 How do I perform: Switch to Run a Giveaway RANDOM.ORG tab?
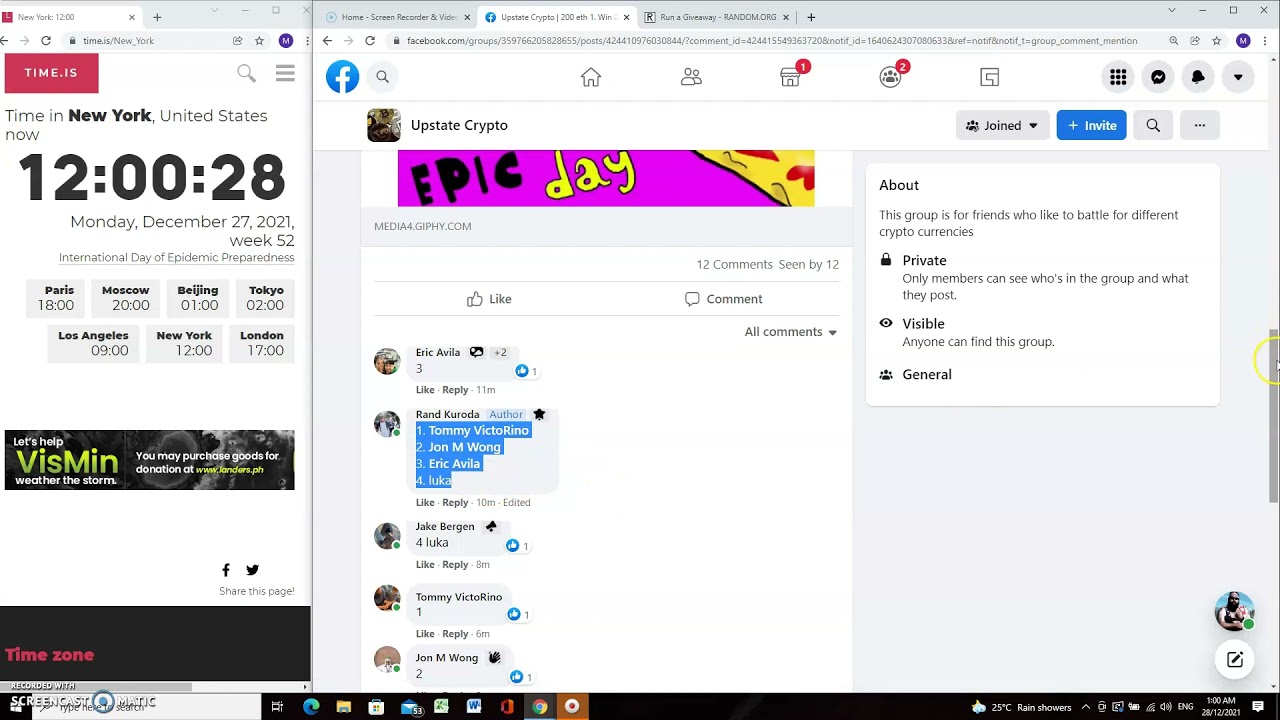718,17
